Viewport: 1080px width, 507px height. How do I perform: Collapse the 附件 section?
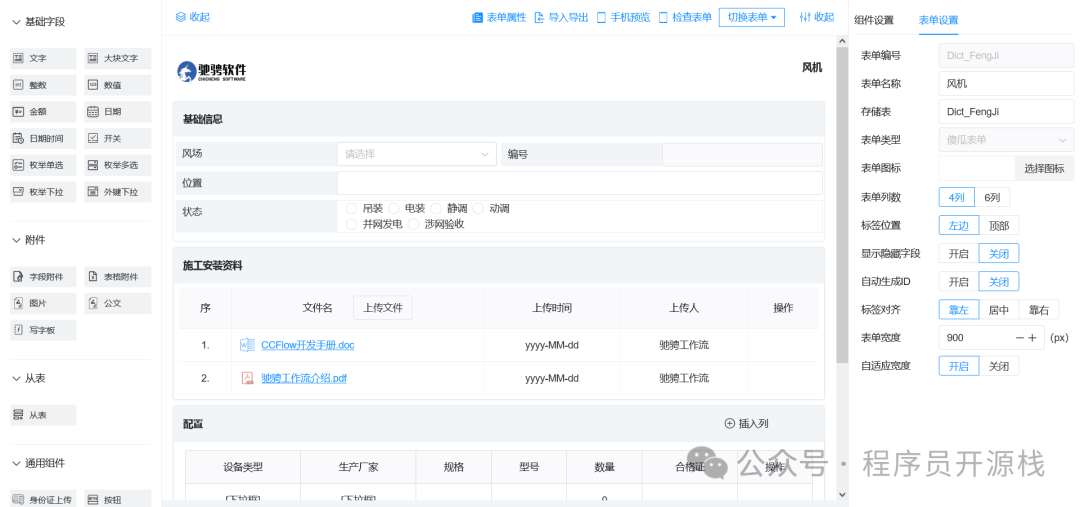pos(28,240)
